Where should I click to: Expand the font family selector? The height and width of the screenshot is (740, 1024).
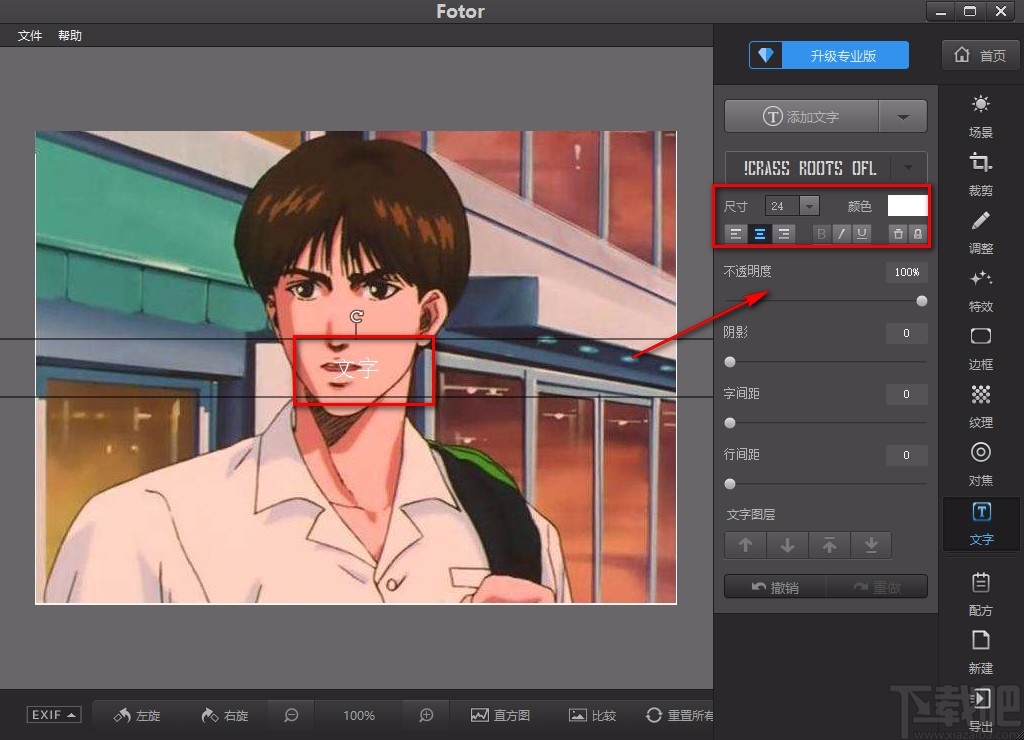click(908, 168)
